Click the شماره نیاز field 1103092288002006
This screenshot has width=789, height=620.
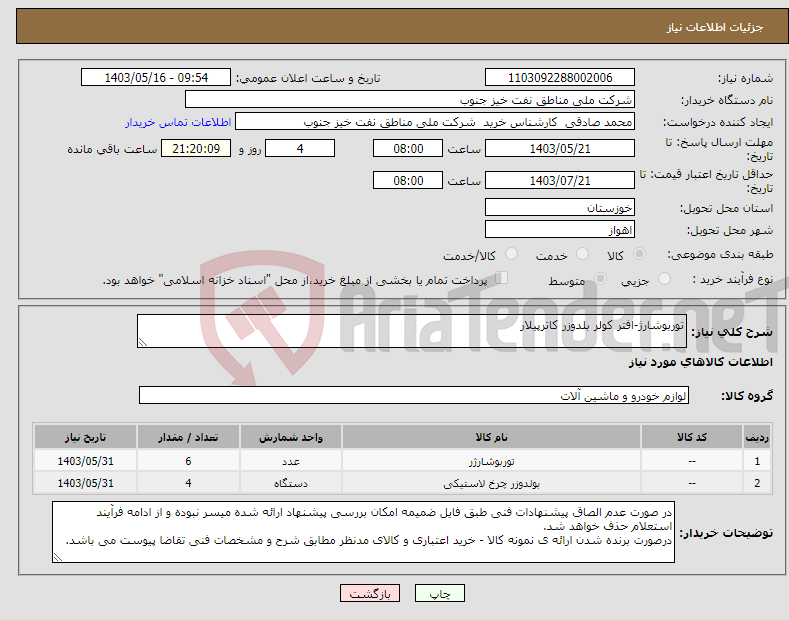(560, 78)
